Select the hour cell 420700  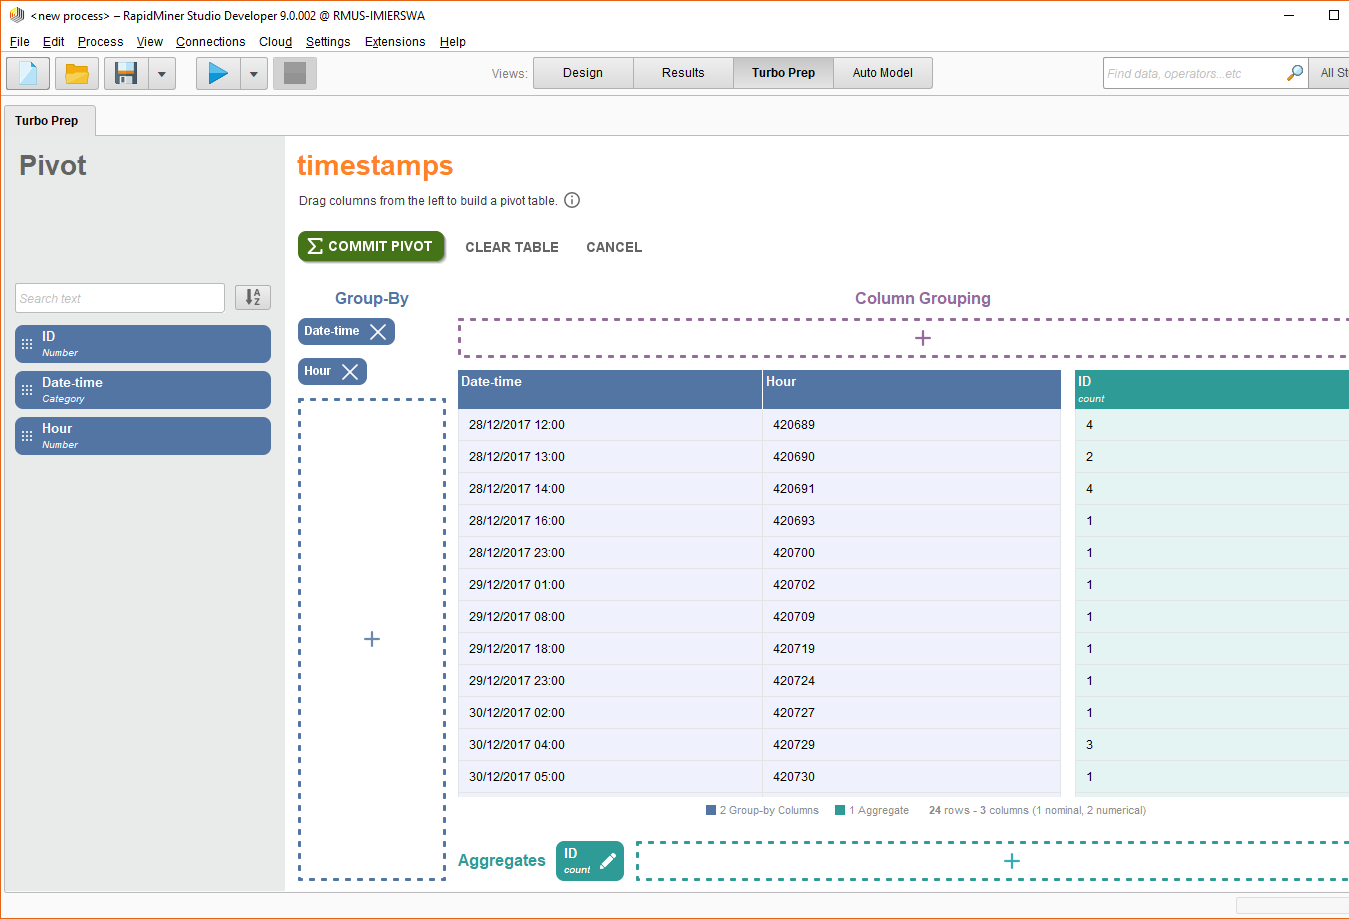[x=912, y=553]
